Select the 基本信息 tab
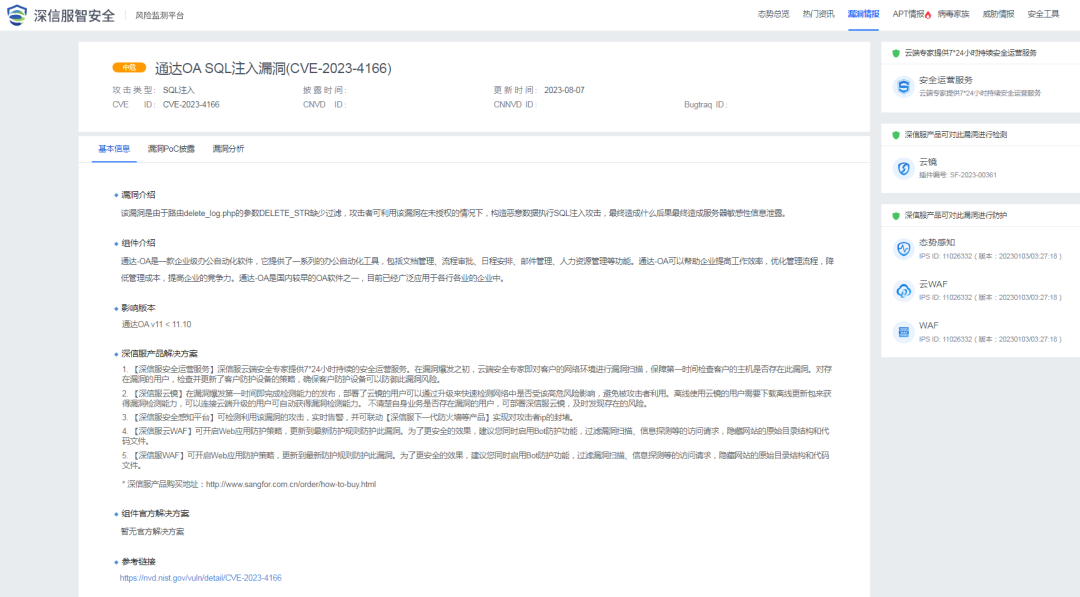Viewport: 1080px width, 597px height. [114, 149]
